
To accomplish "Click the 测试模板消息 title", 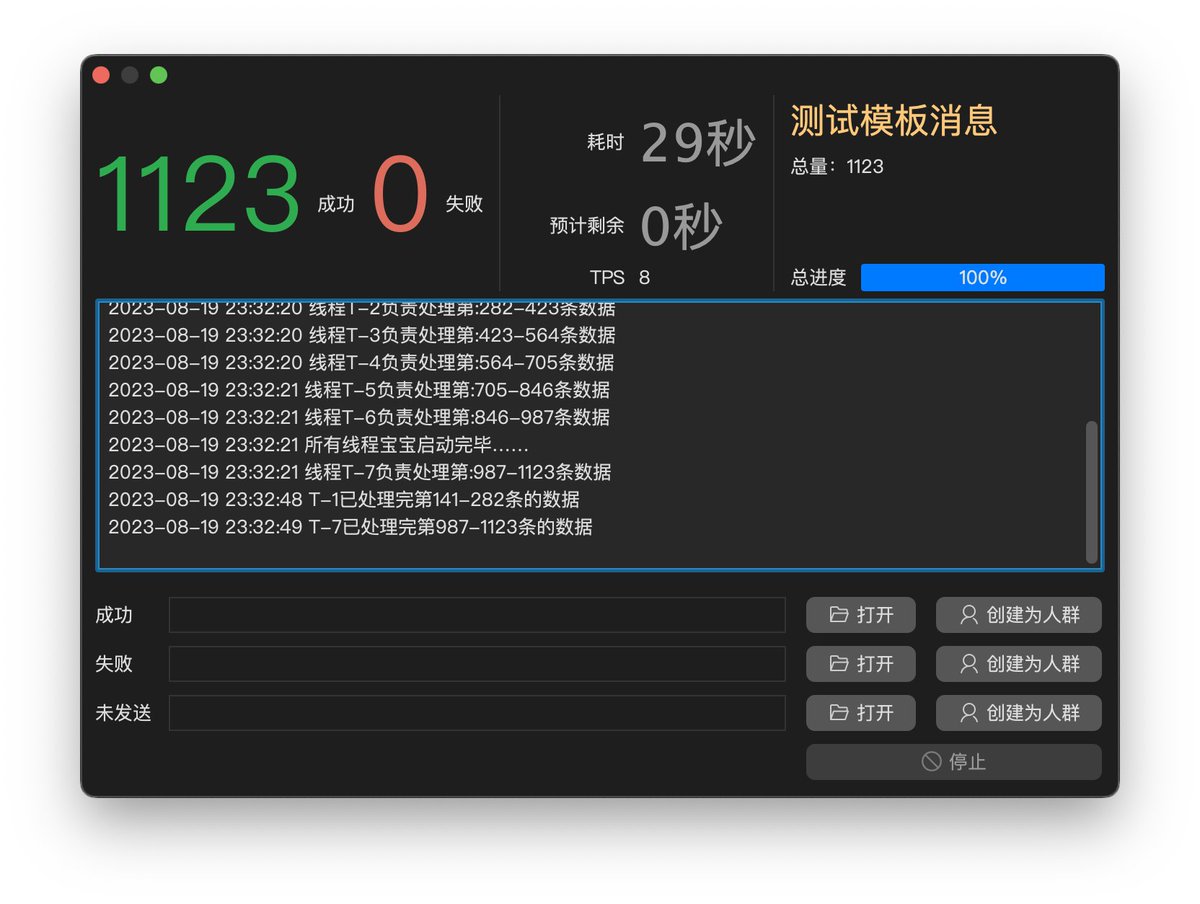I will 894,120.
